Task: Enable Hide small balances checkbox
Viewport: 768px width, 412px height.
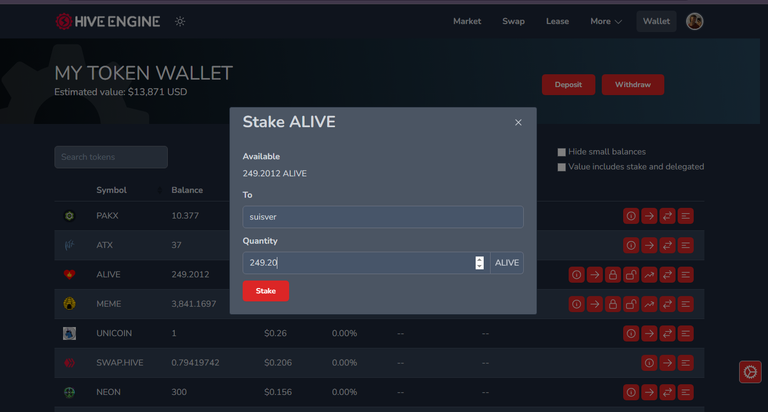Action: point(562,152)
